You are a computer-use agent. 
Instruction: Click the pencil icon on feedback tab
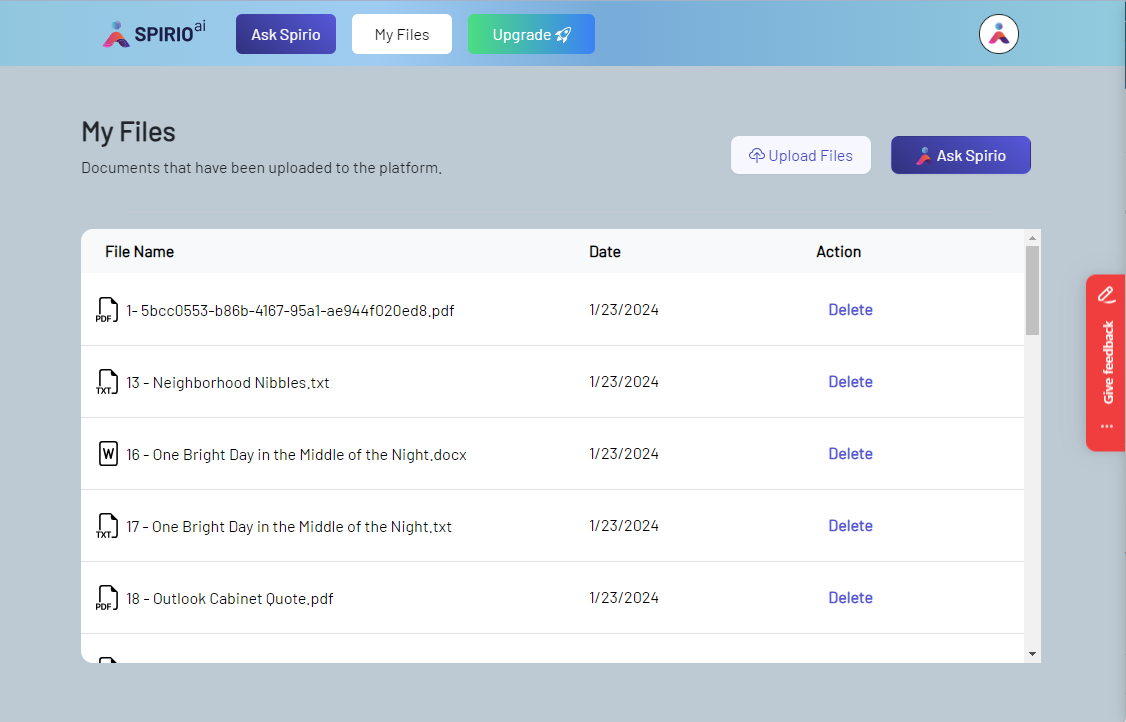[1106, 295]
